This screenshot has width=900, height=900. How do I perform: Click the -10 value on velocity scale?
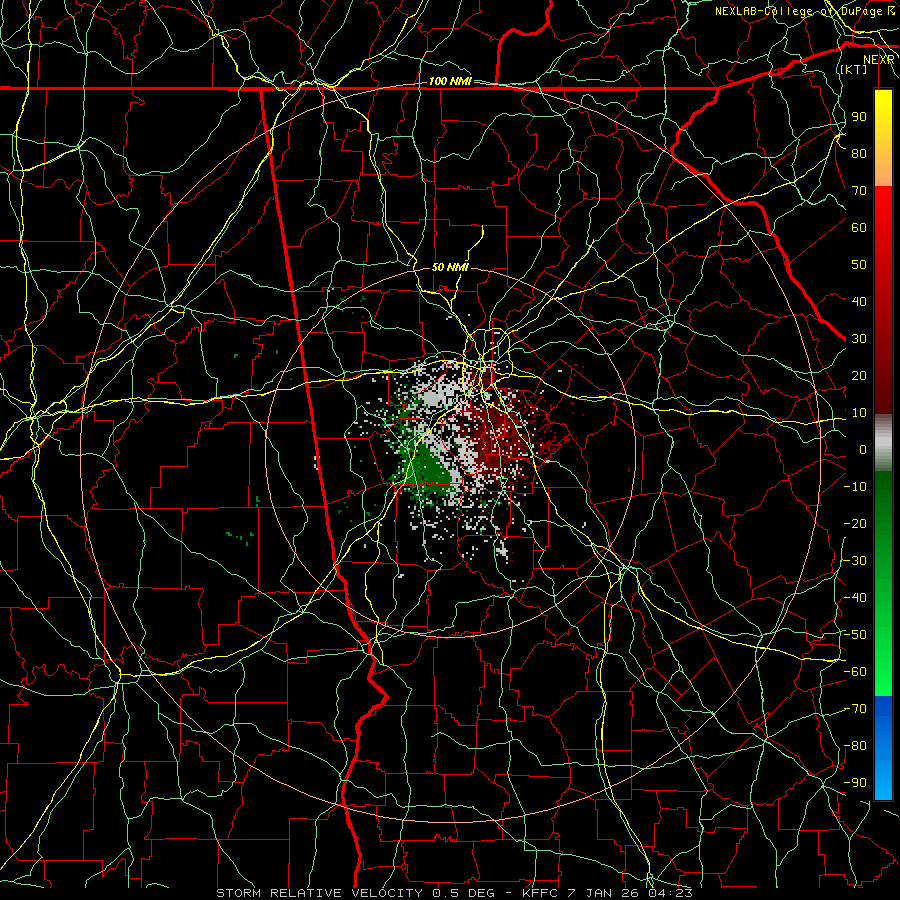tap(855, 487)
